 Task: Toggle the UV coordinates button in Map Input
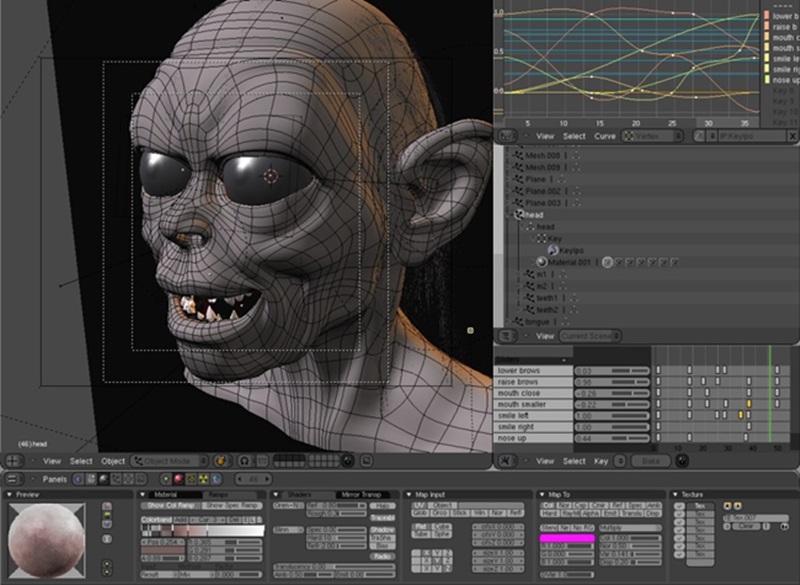click(x=419, y=505)
